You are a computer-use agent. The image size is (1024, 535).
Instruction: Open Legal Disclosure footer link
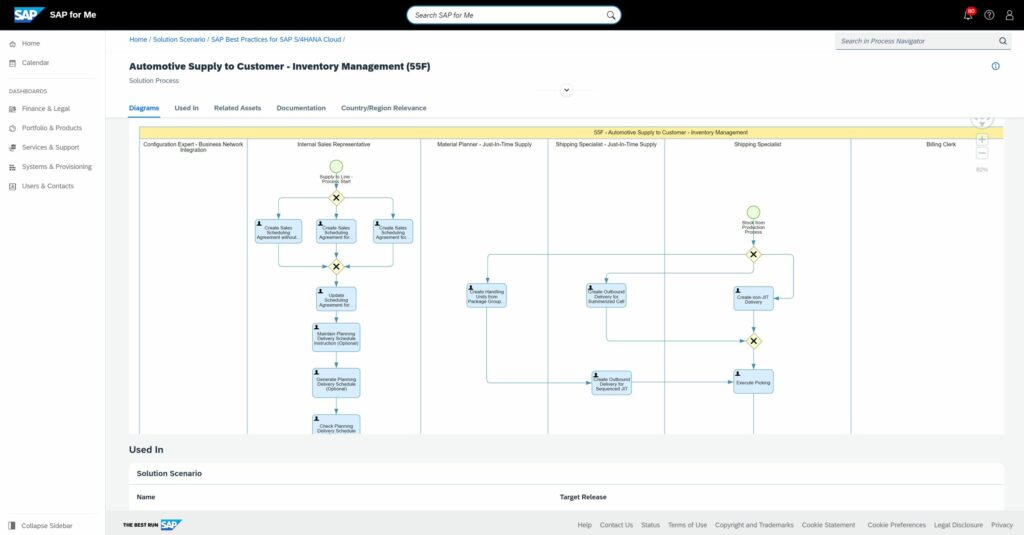pyautogui.click(x=958, y=525)
